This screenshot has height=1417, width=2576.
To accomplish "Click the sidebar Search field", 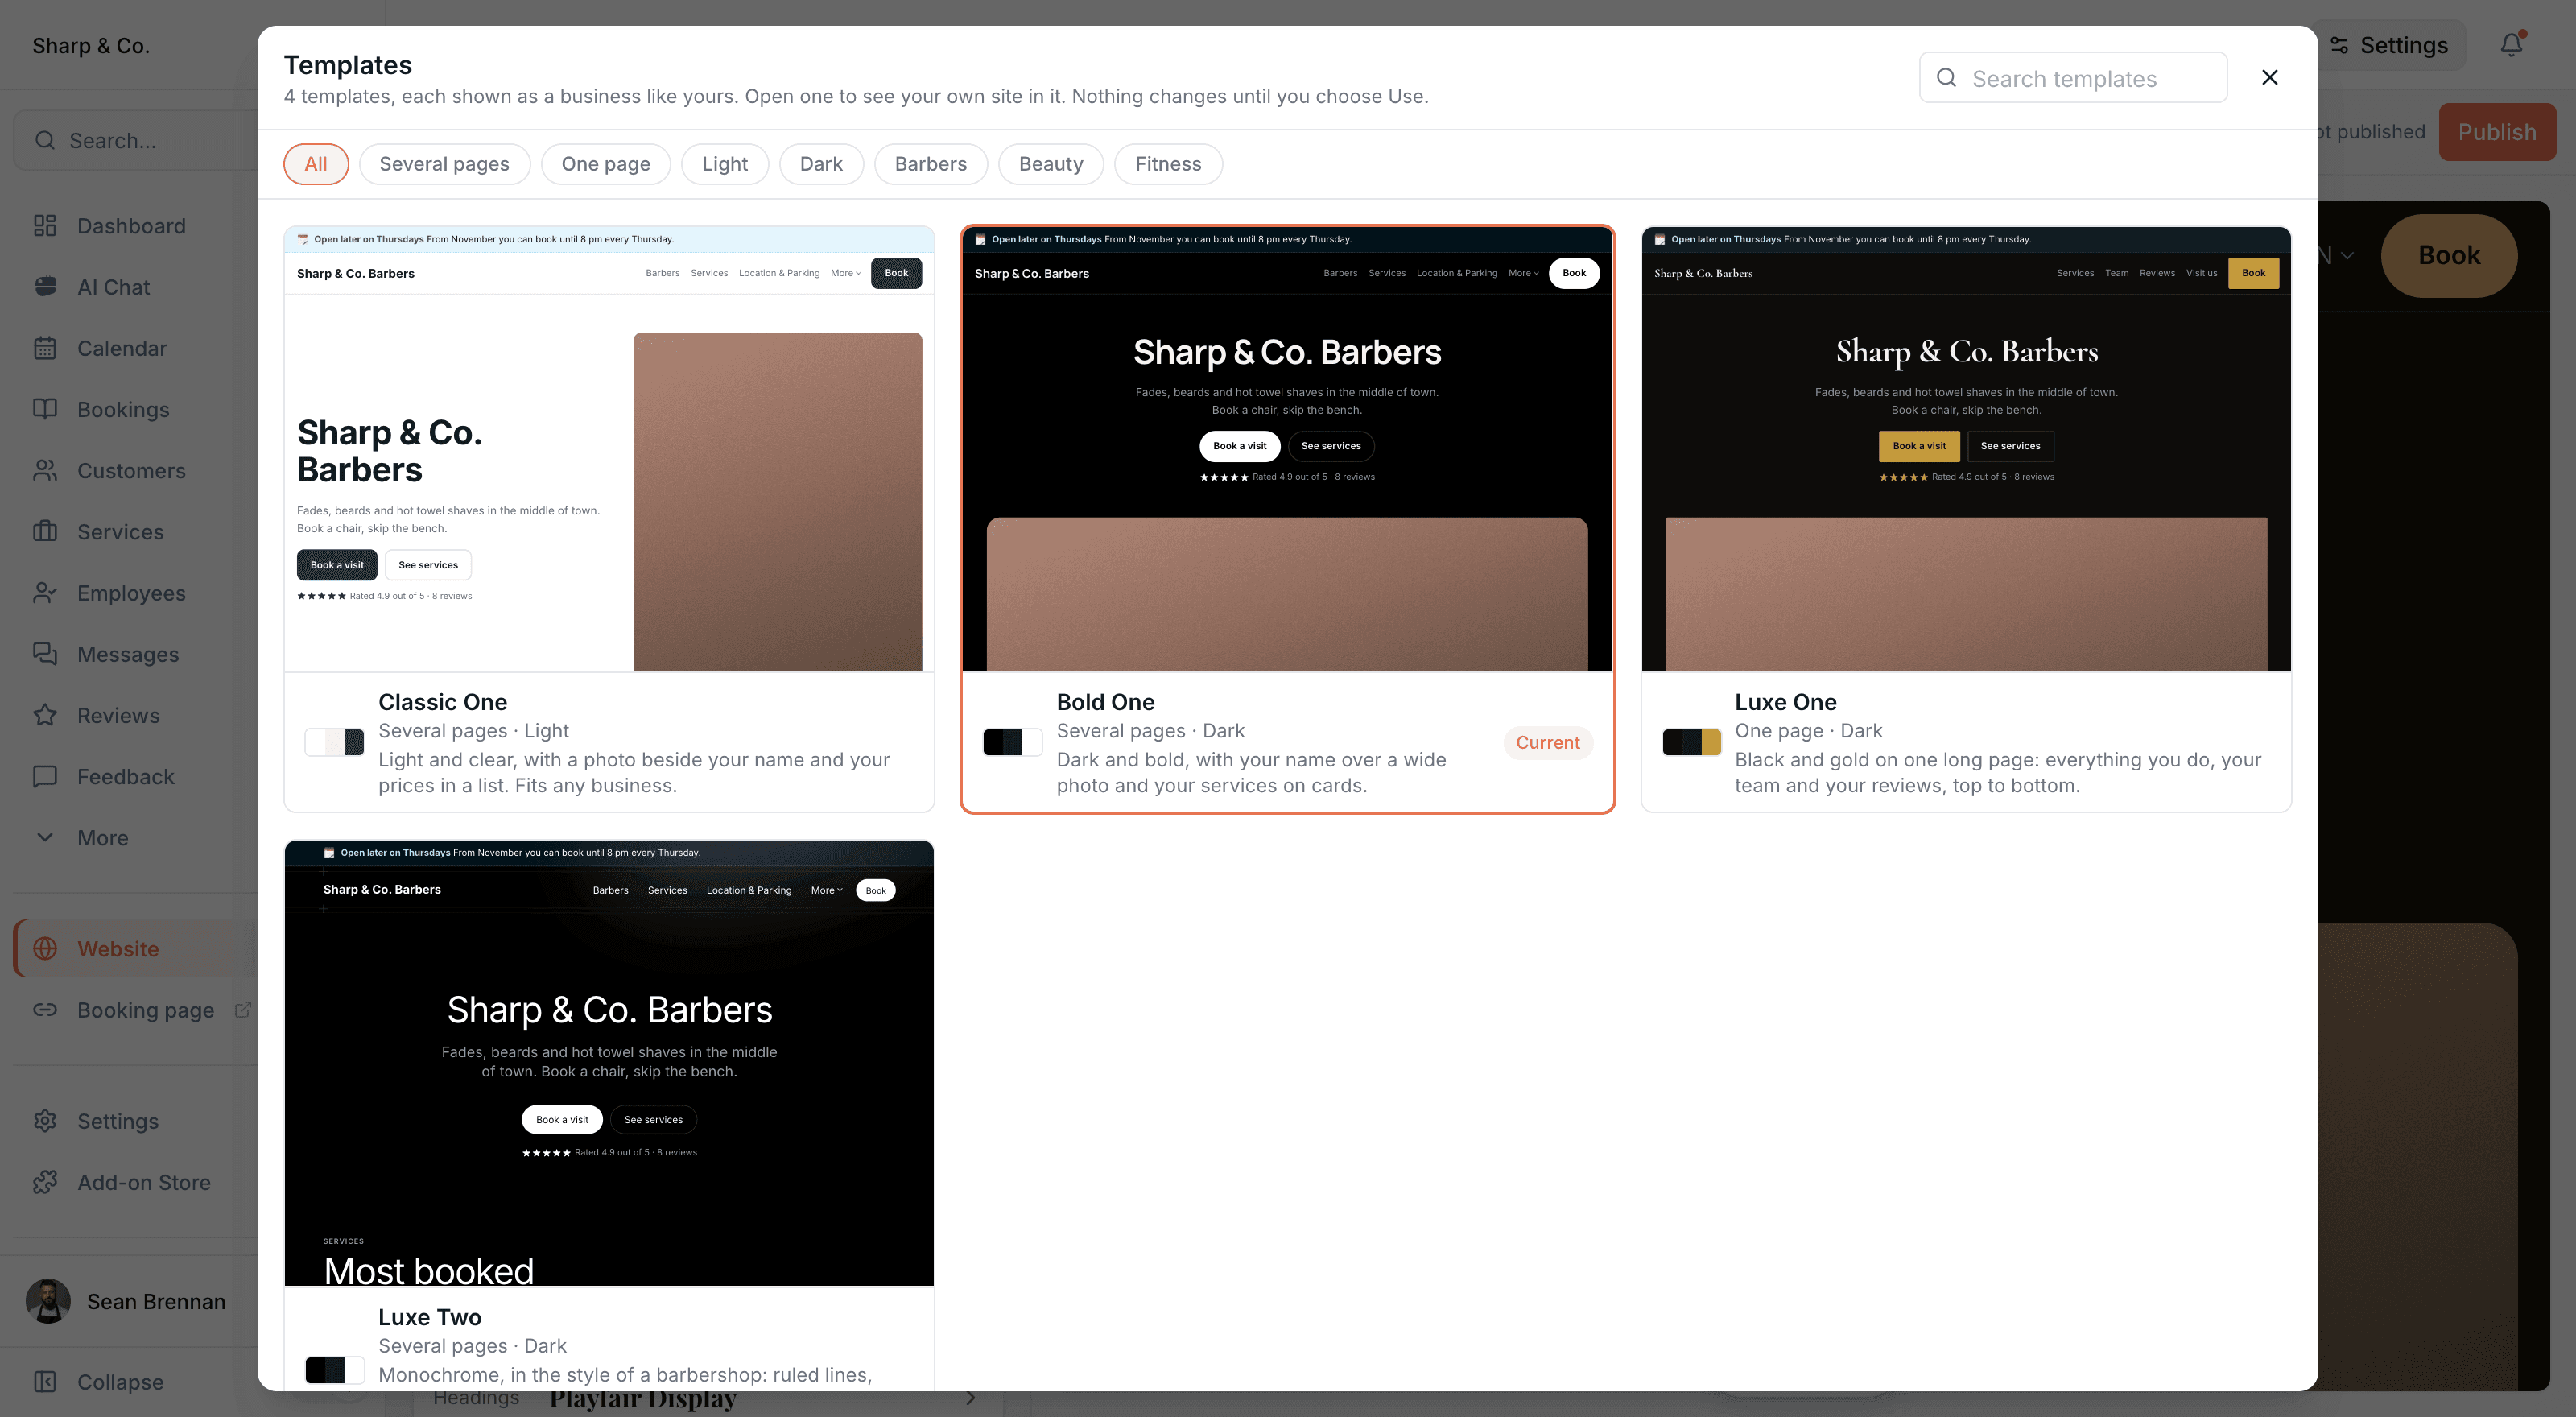I will [x=136, y=140].
